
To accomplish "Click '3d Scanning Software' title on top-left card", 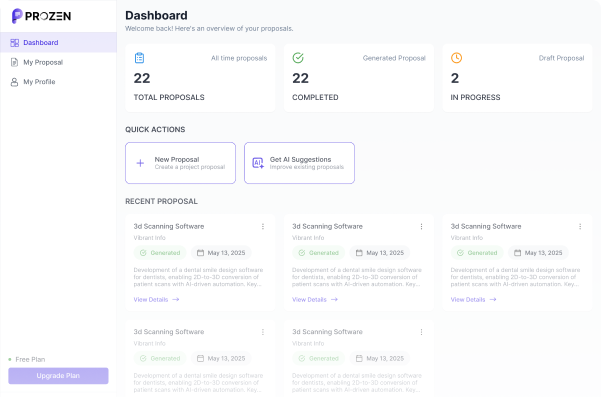I will tap(169, 226).
